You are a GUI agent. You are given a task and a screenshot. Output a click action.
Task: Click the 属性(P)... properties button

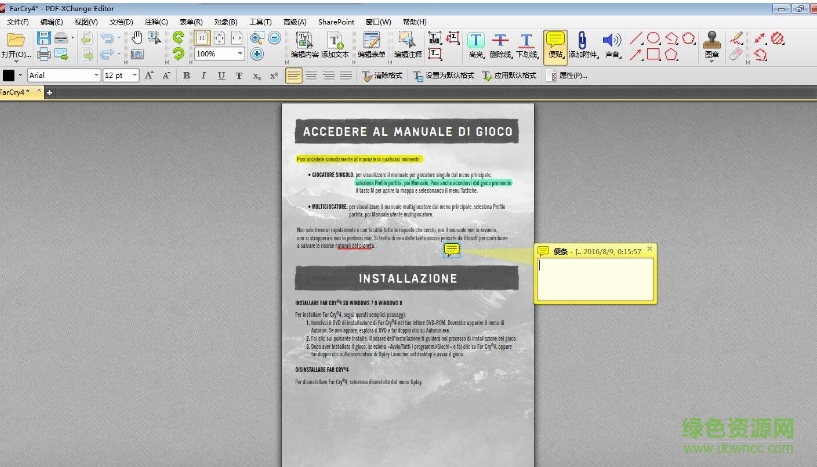point(565,76)
